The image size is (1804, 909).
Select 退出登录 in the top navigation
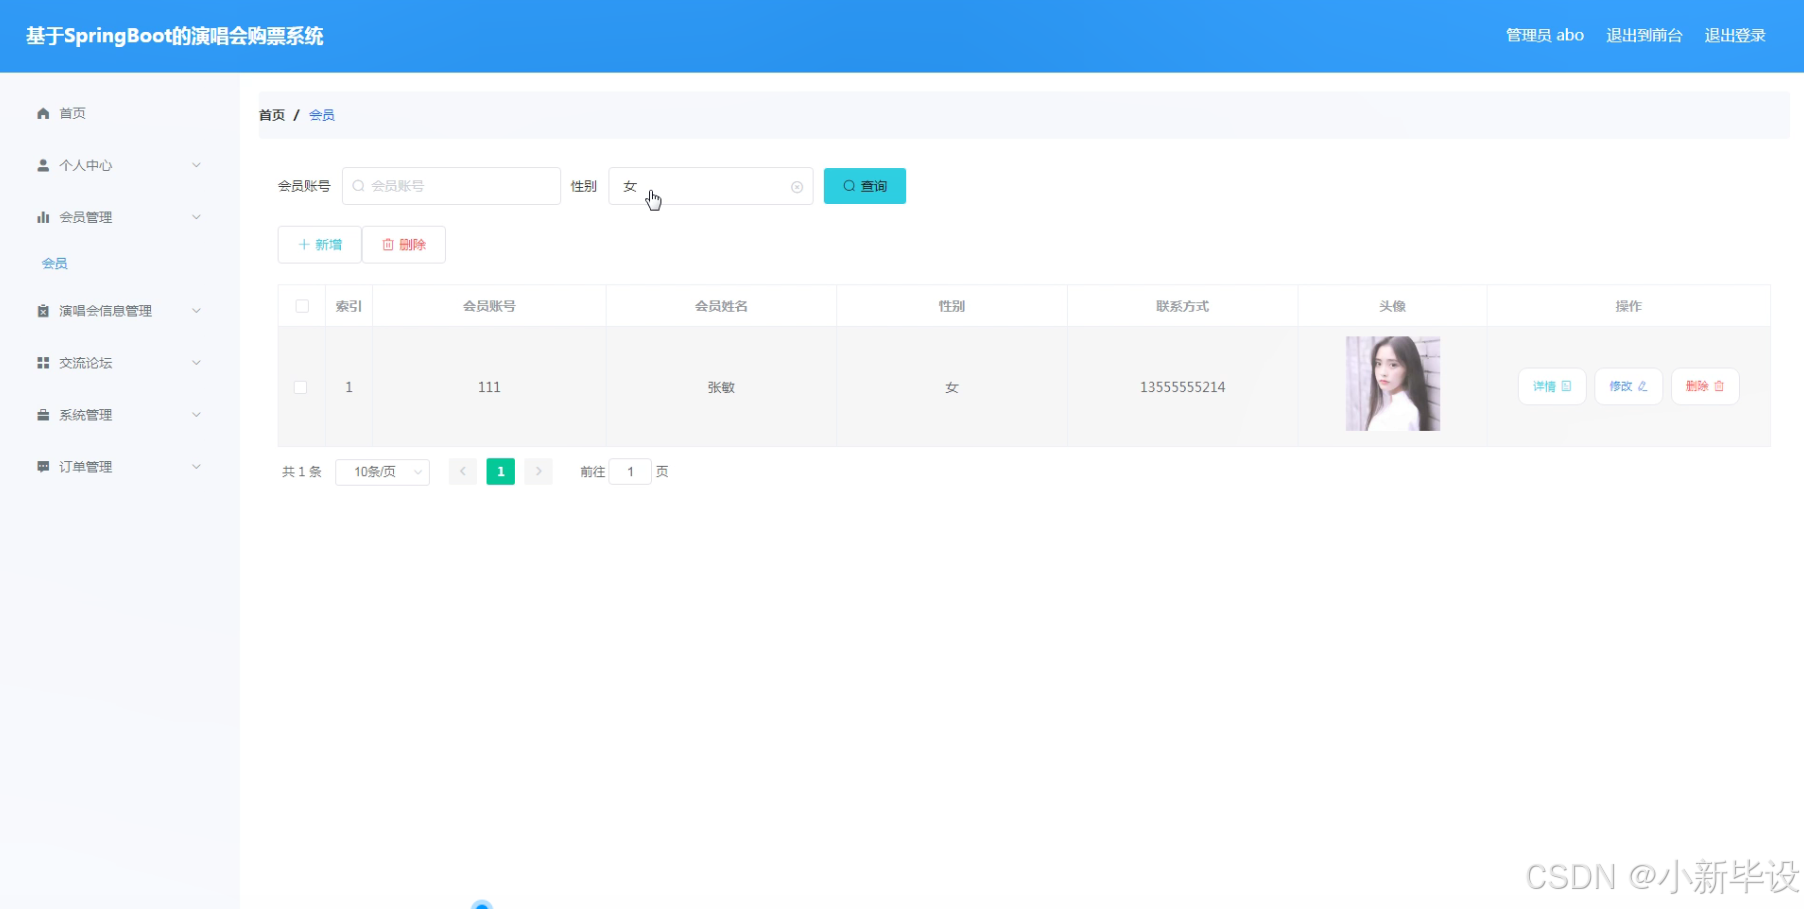1735,35
